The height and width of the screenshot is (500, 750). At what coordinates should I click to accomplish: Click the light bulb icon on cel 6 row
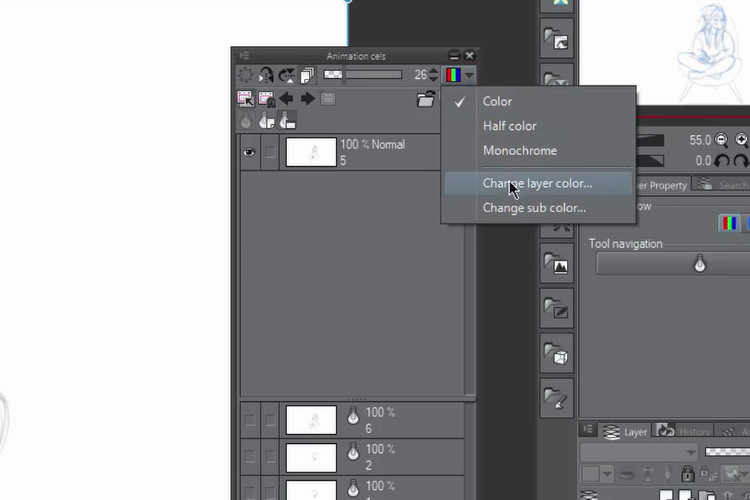[x=353, y=416]
